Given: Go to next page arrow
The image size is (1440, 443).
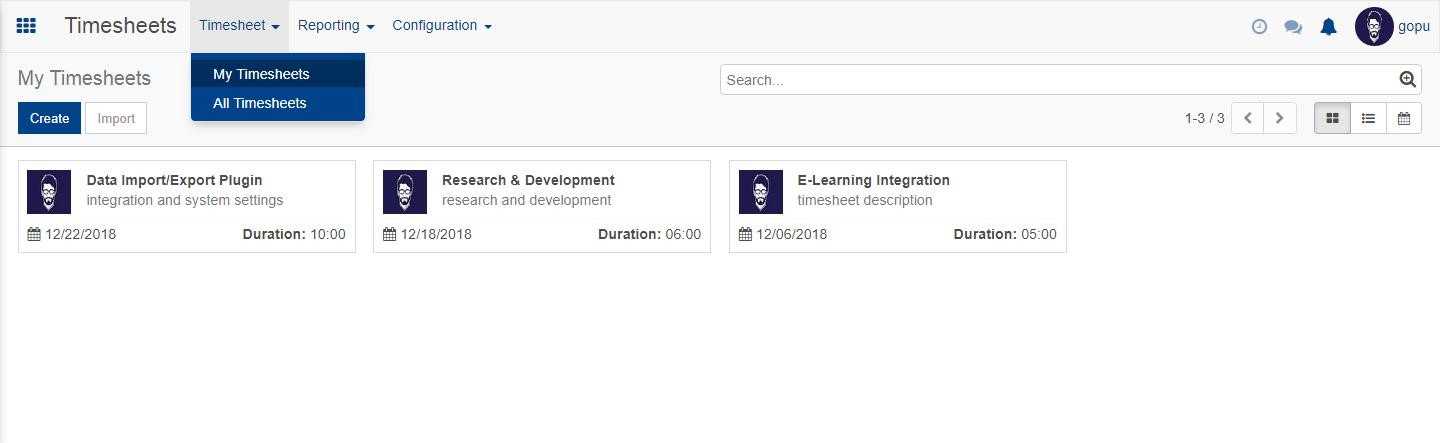Looking at the screenshot, I should 1280,118.
